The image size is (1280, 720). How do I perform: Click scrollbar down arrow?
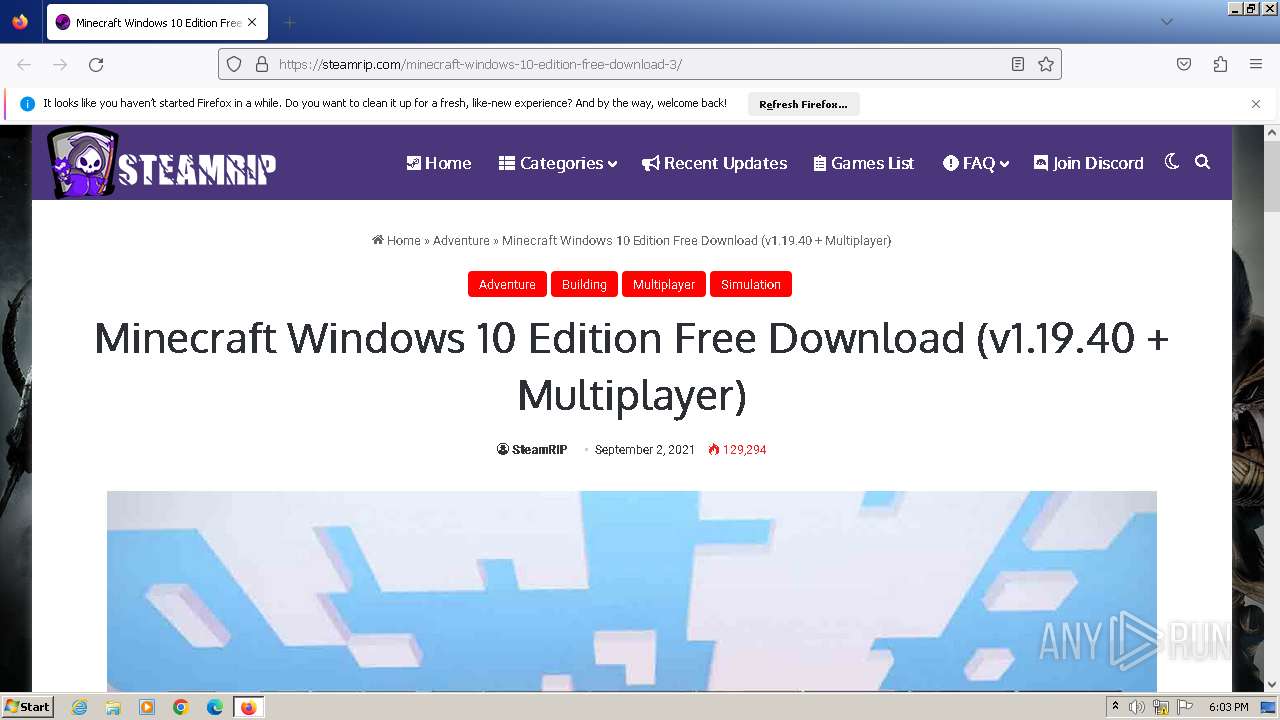click(1272, 684)
